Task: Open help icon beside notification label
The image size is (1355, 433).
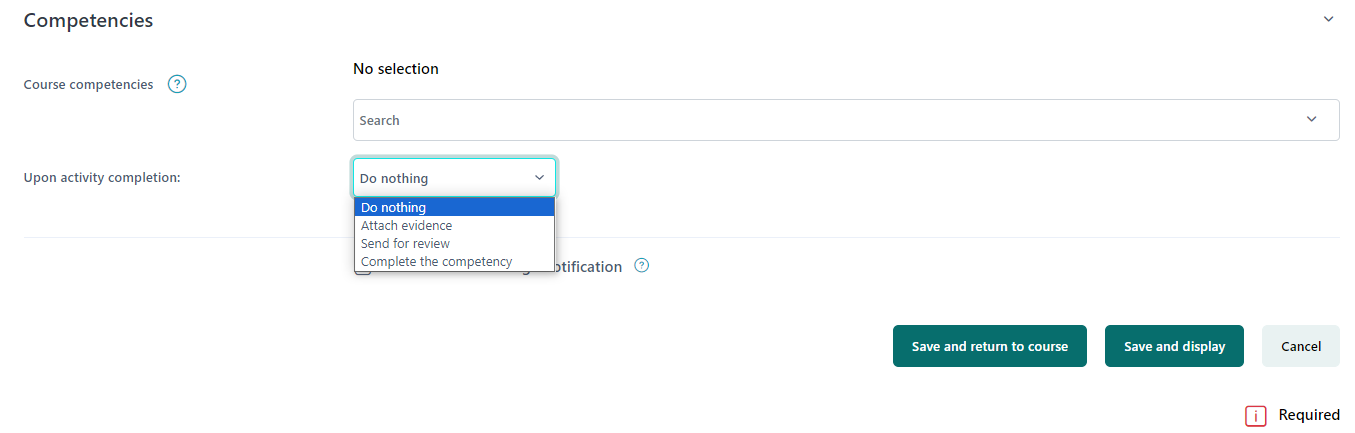Action: pos(642,266)
